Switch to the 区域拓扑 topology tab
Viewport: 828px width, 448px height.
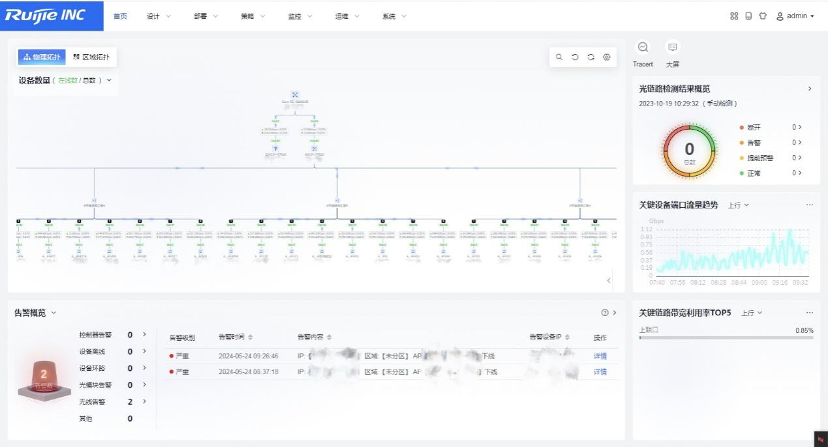coord(91,57)
